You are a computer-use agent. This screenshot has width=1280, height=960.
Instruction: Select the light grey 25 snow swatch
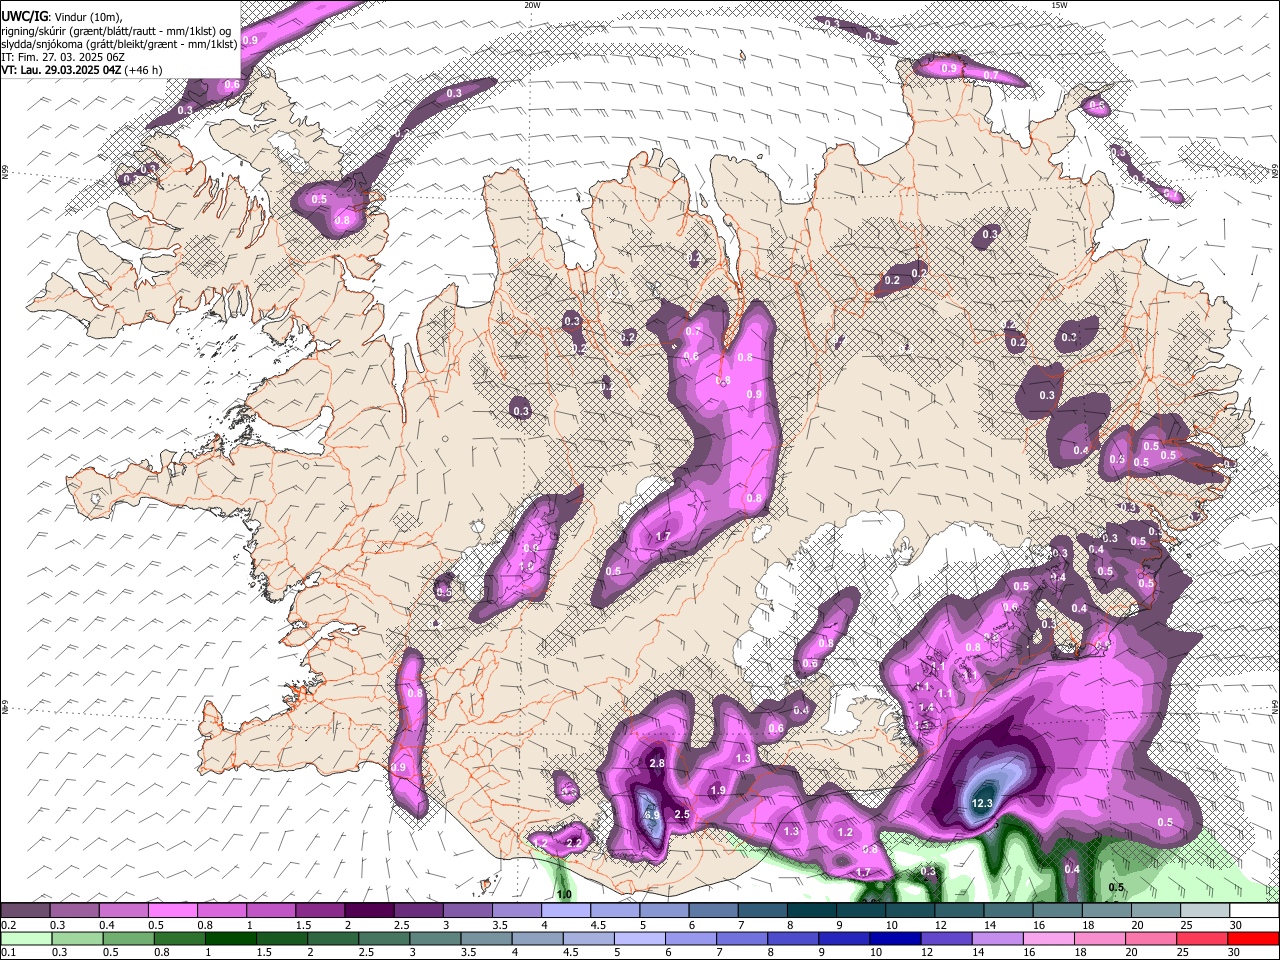(1204, 910)
